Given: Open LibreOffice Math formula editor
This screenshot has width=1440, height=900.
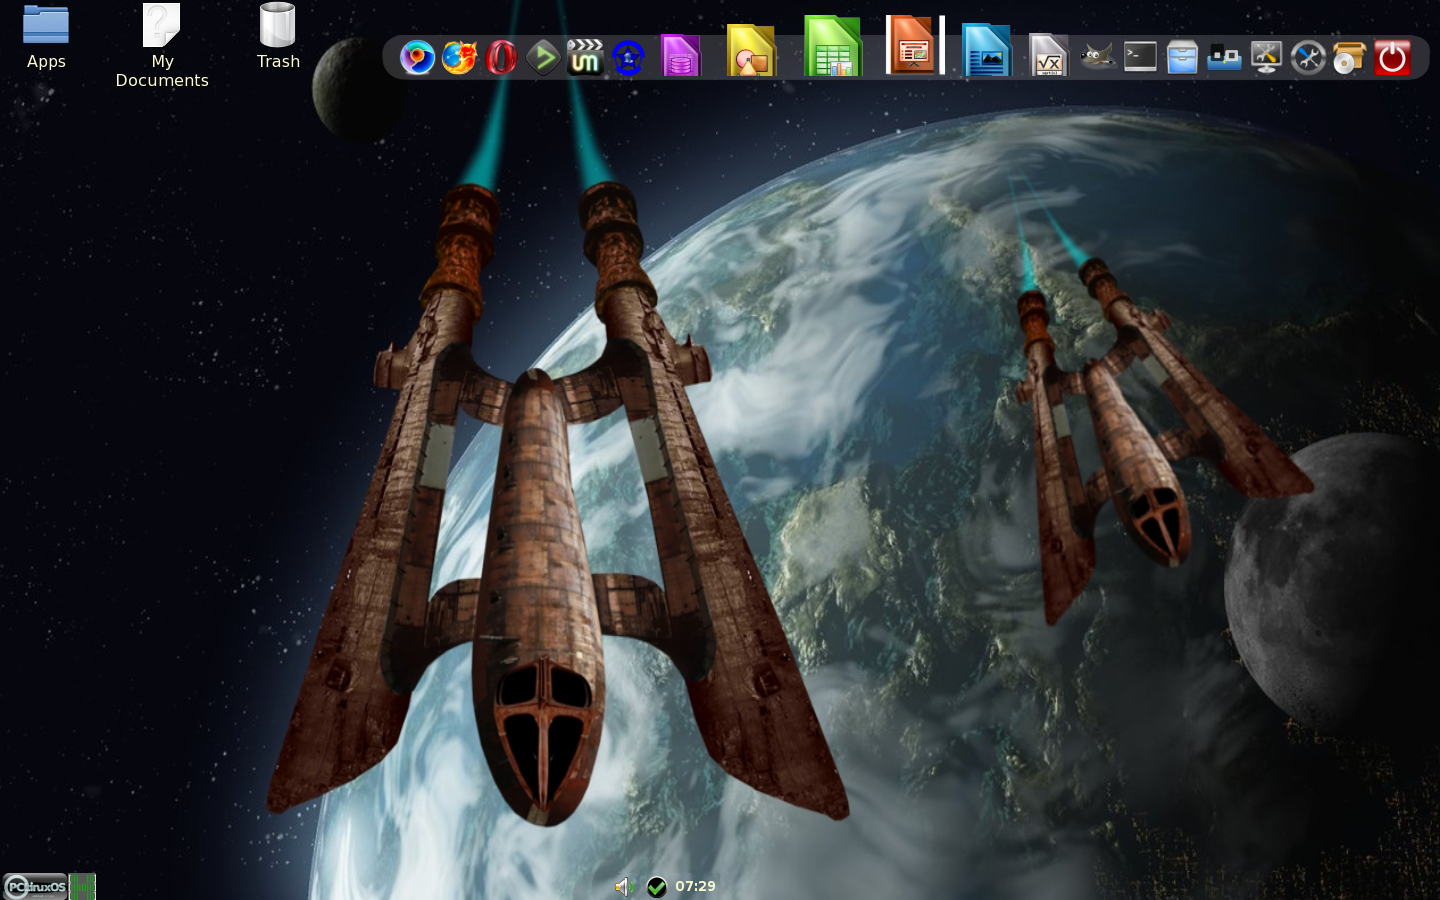Looking at the screenshot, I should point(1048,56).
